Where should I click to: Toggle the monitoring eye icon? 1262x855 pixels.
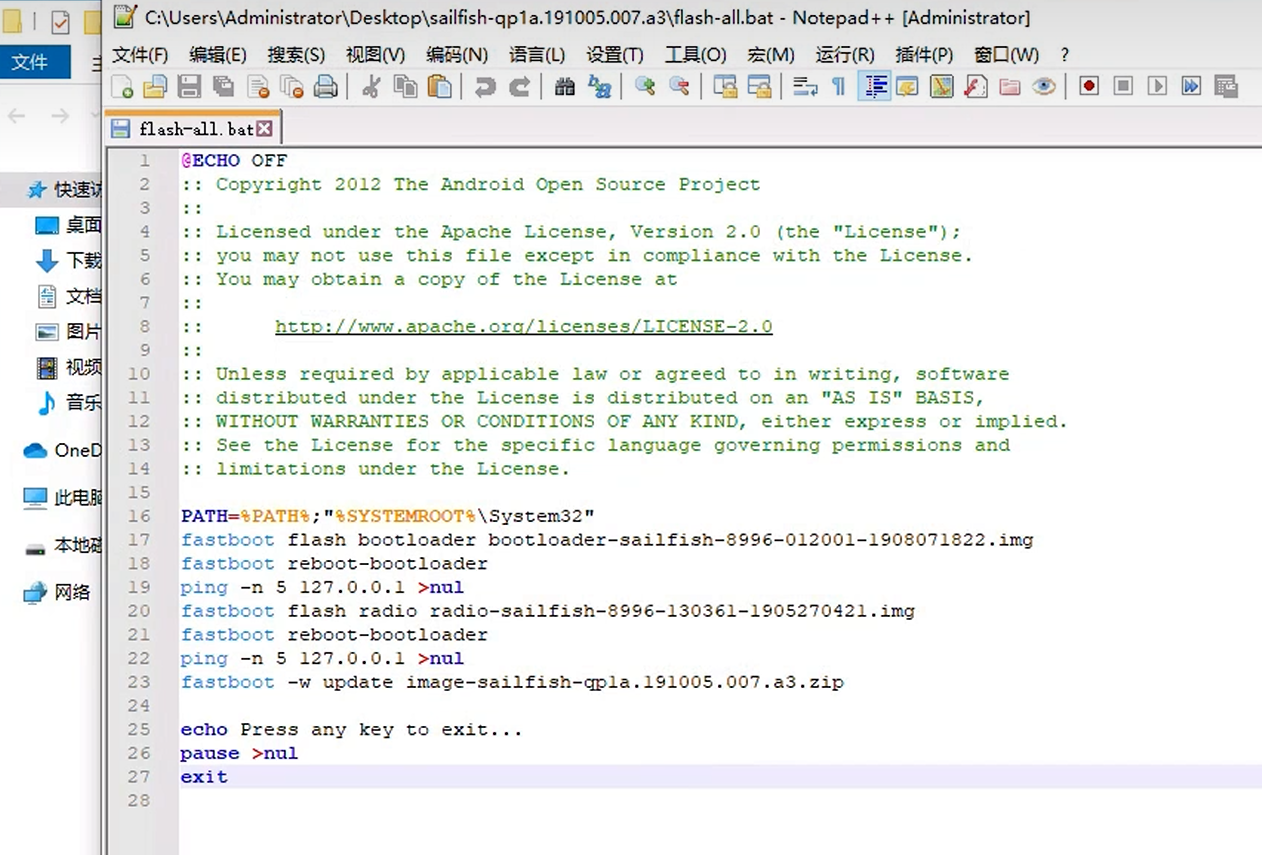[x=1044, y=87]
